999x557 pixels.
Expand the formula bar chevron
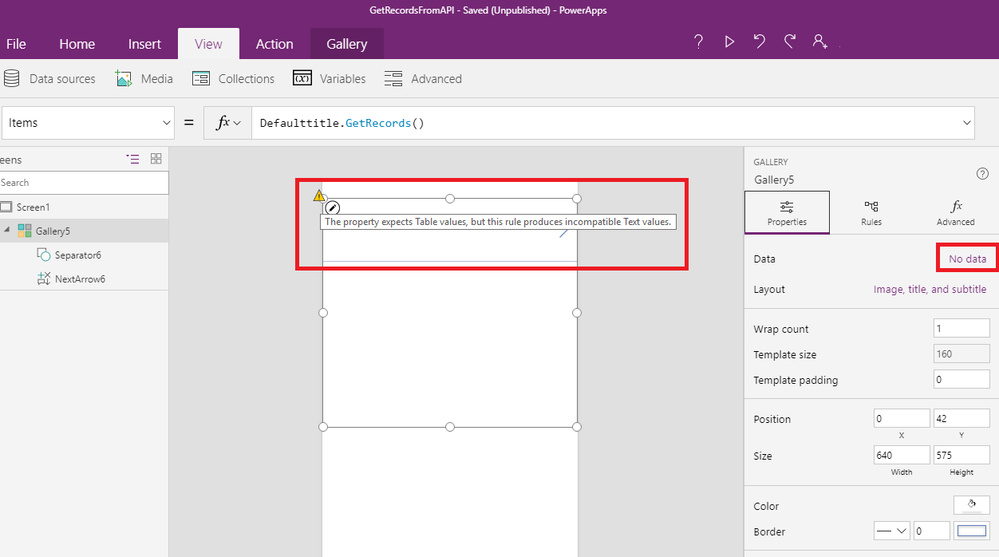967,122
